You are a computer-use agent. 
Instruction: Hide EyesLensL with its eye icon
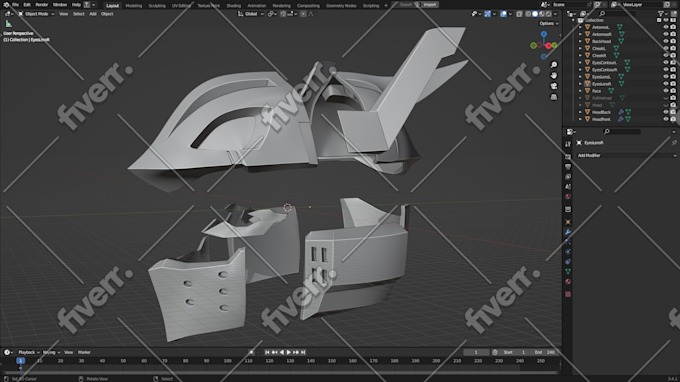666,76
